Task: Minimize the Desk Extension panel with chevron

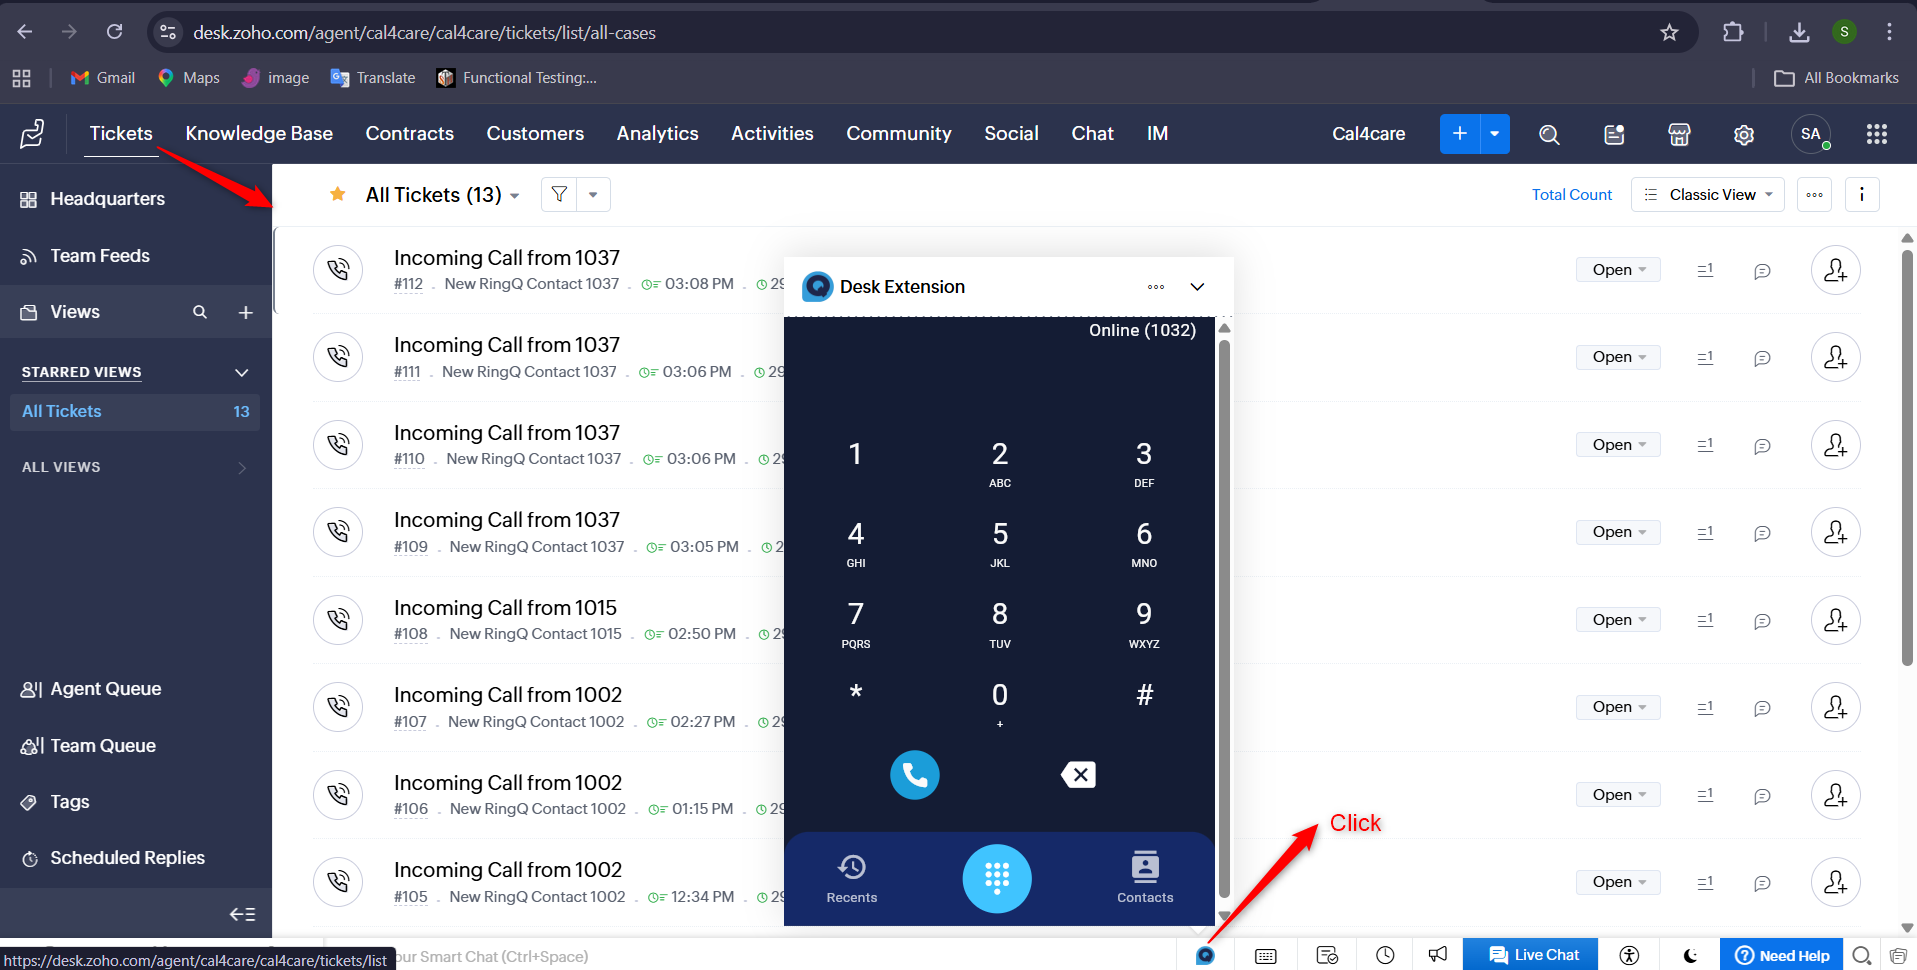Action: pyautogui.click(x=1197, y=287)
